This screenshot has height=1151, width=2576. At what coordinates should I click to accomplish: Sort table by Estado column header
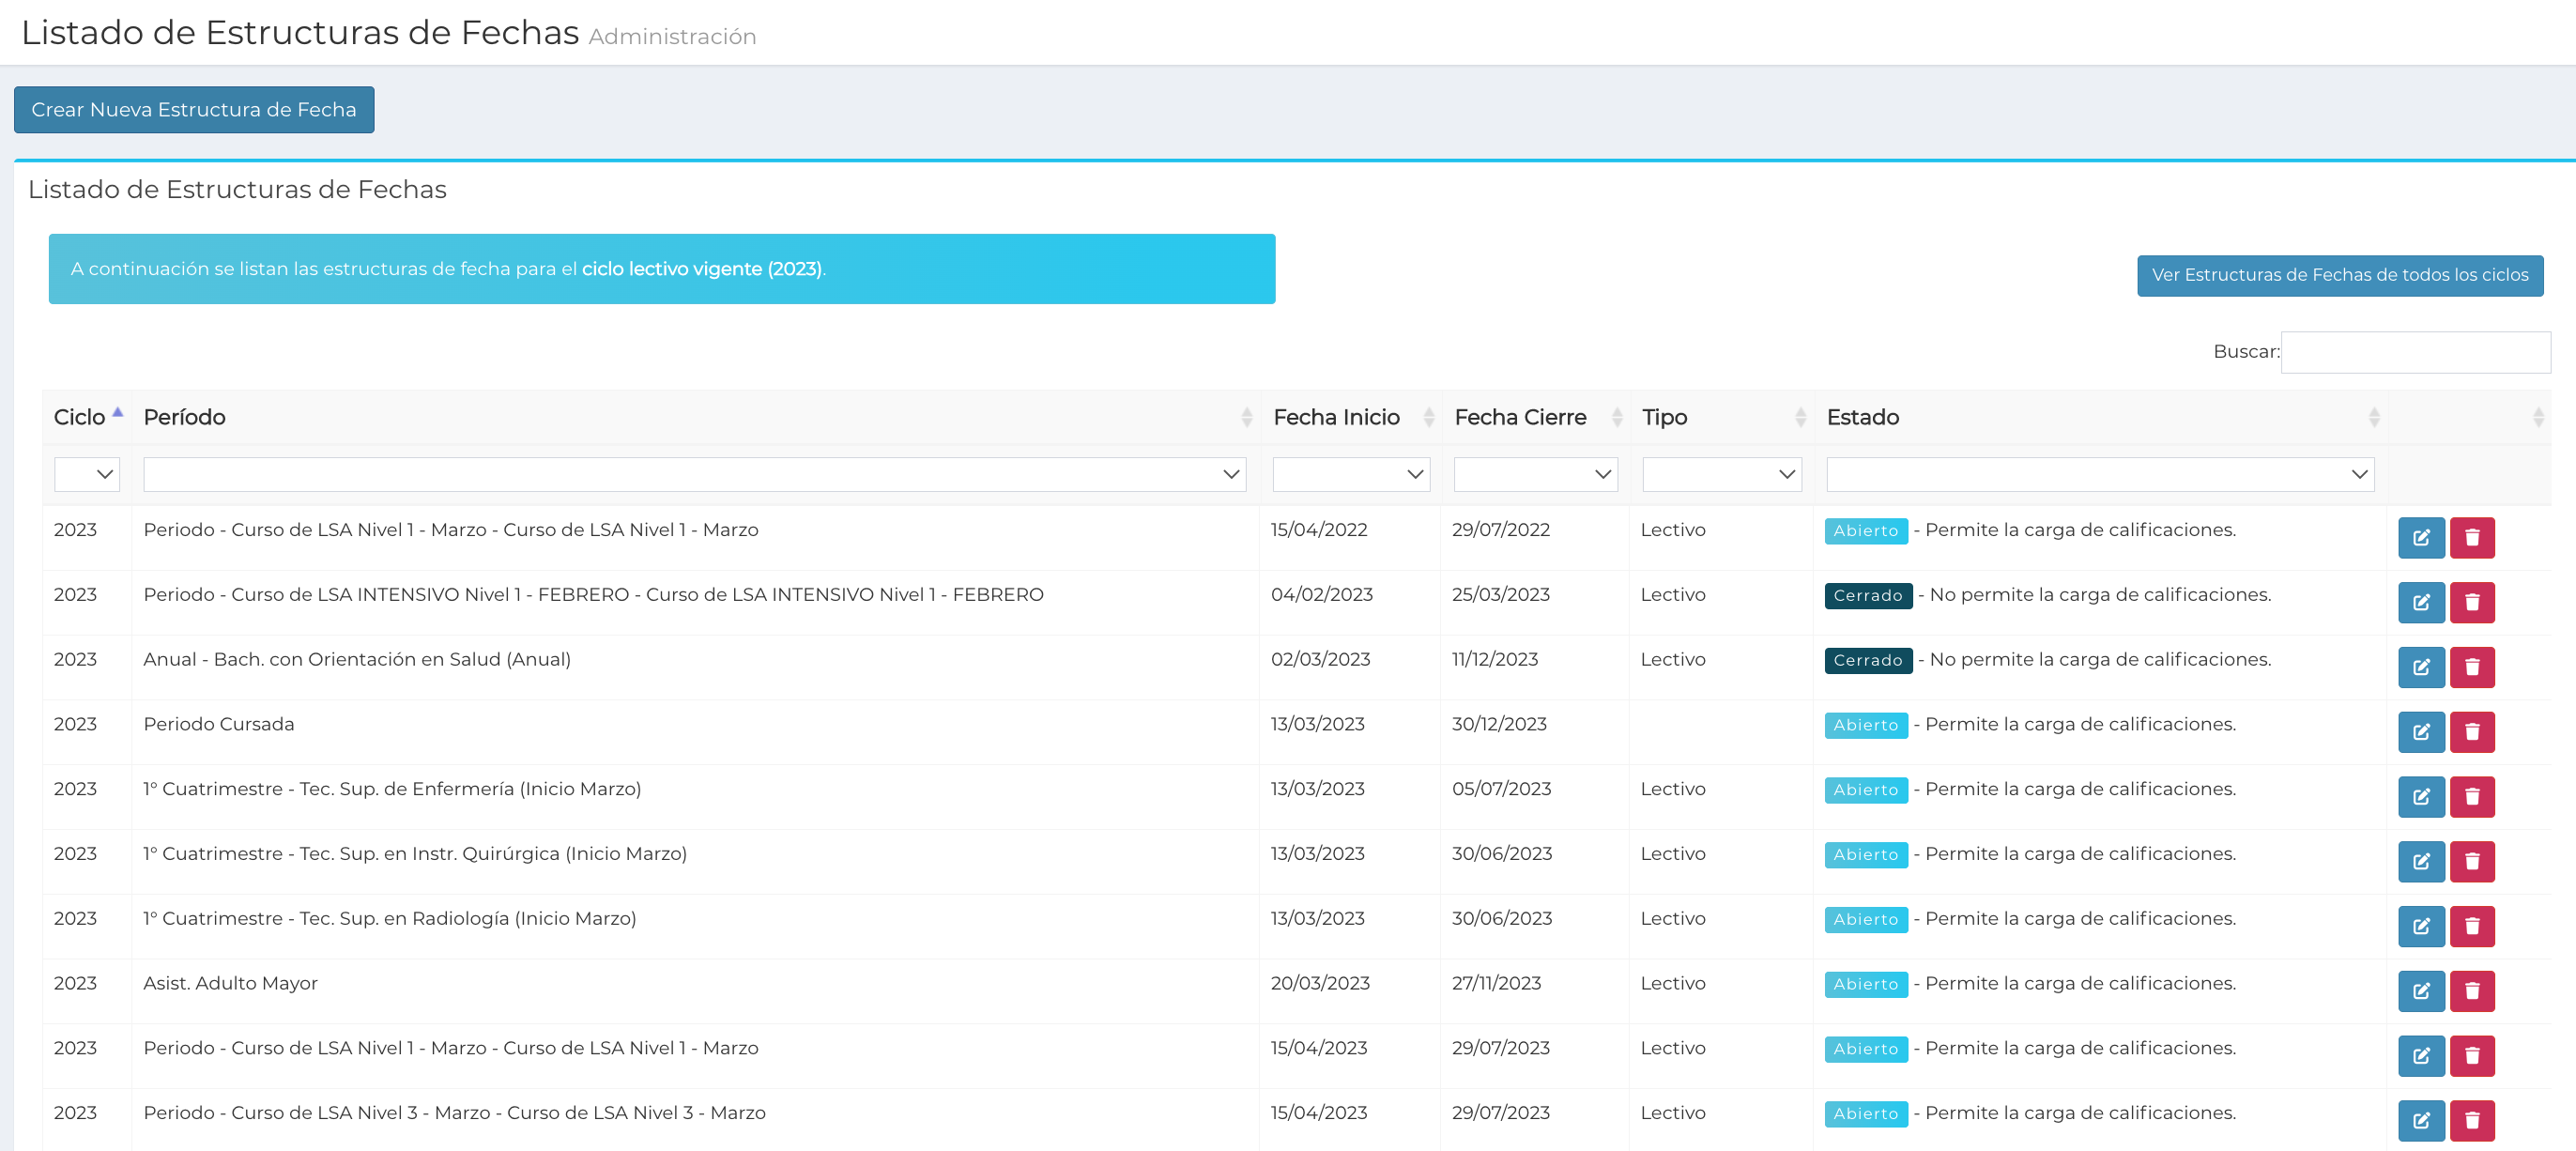click(x=1862, y=417)
